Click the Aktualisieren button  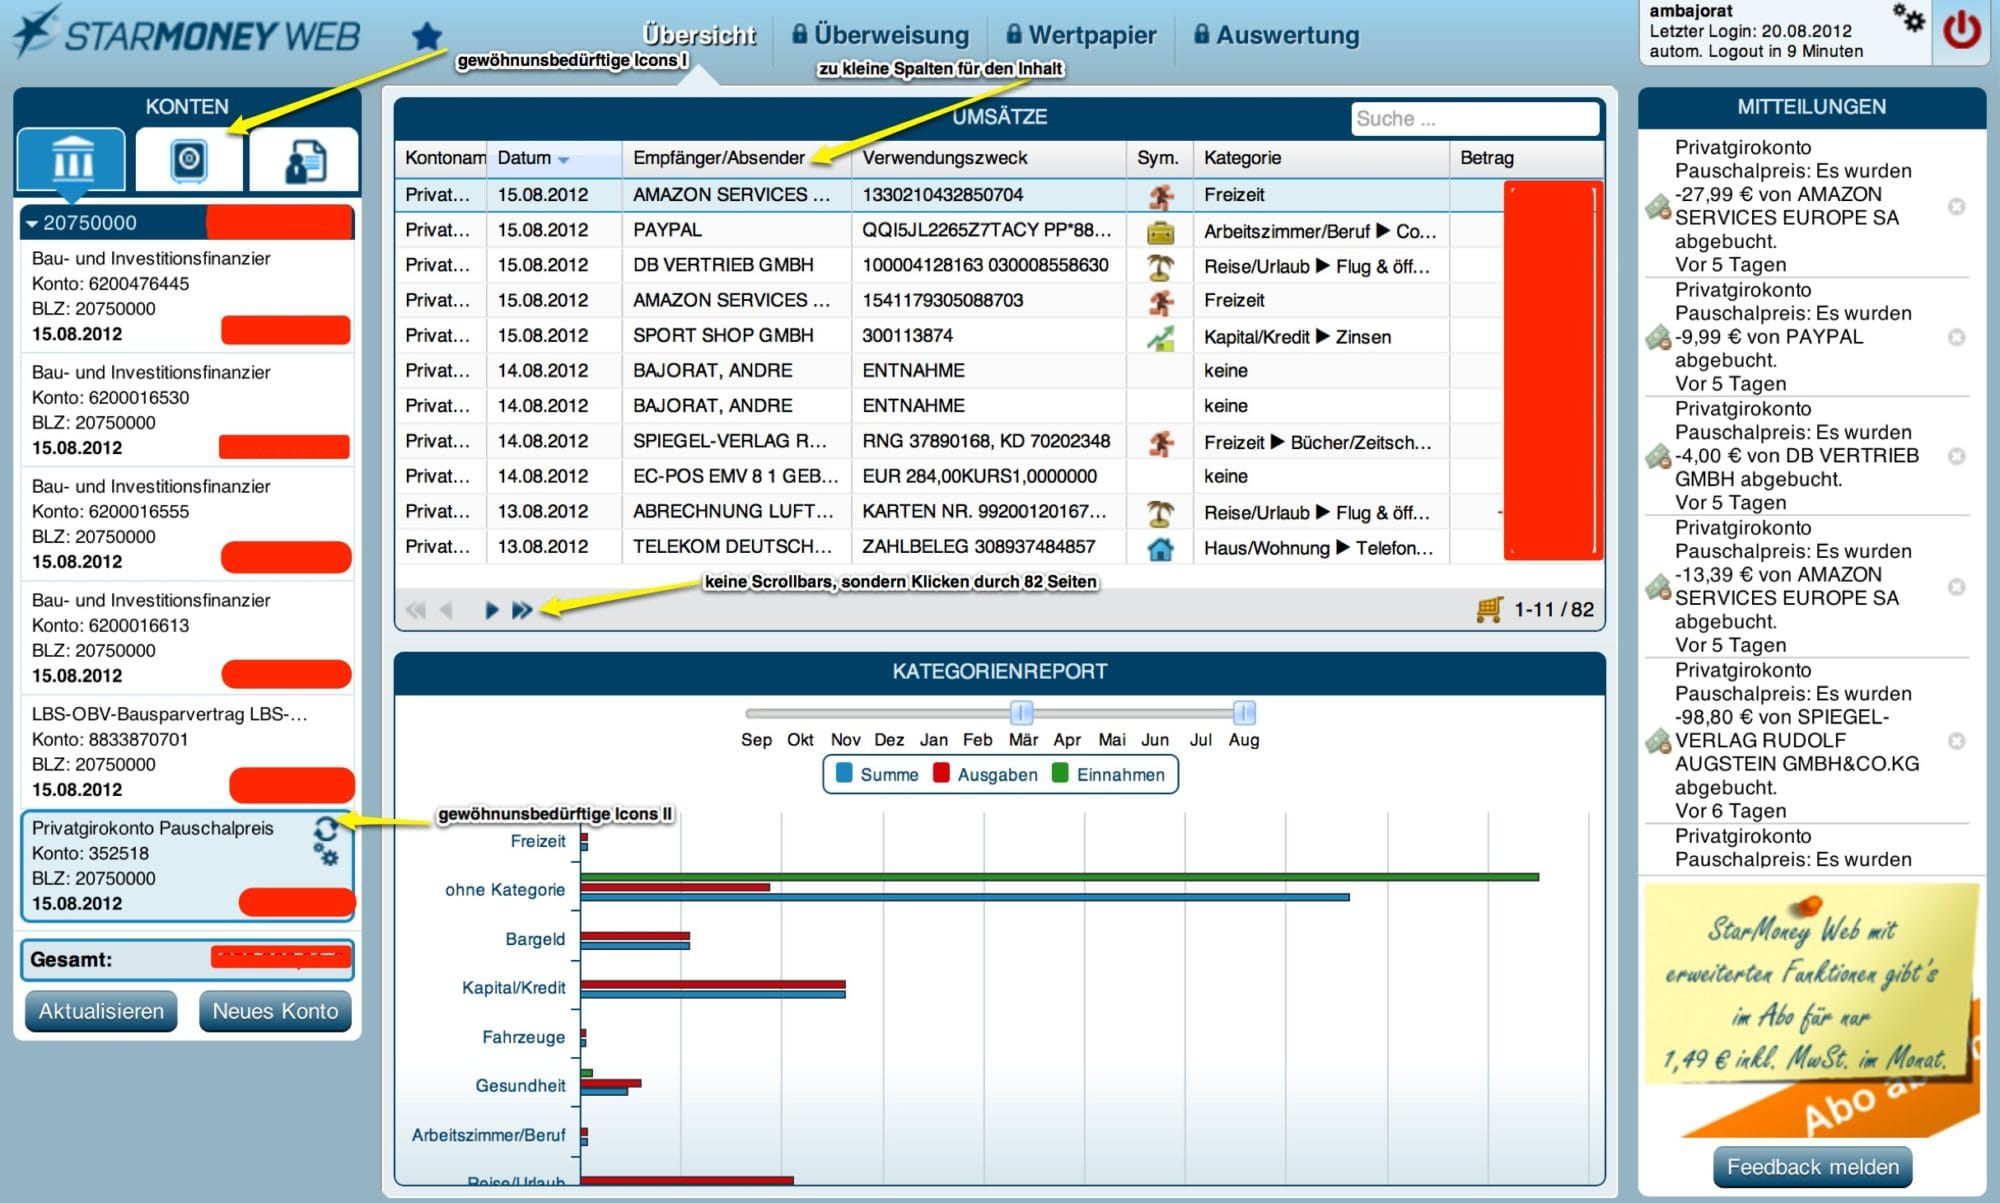101,1011
